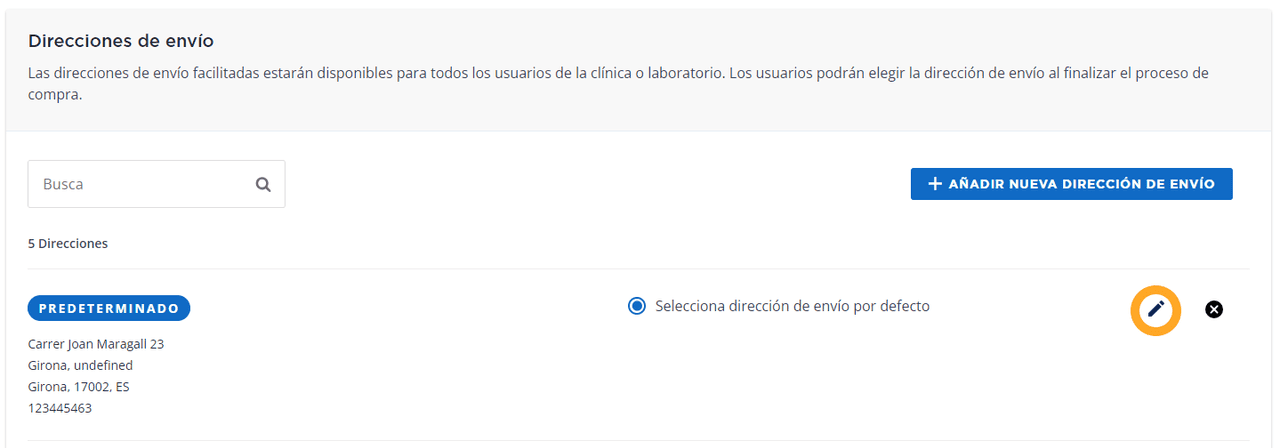Click the '5 Direcciones' count text

tap(68, 243)
